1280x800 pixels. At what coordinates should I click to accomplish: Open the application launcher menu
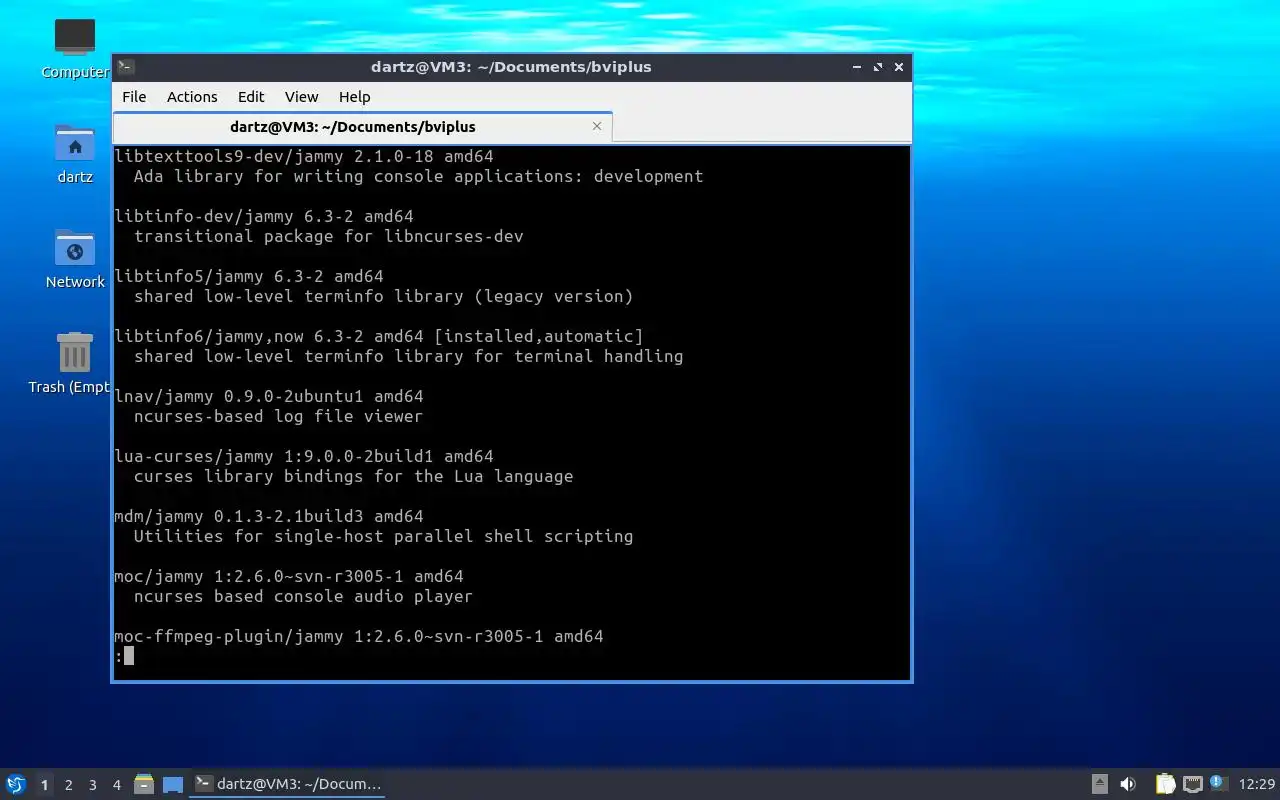point(16,784)
